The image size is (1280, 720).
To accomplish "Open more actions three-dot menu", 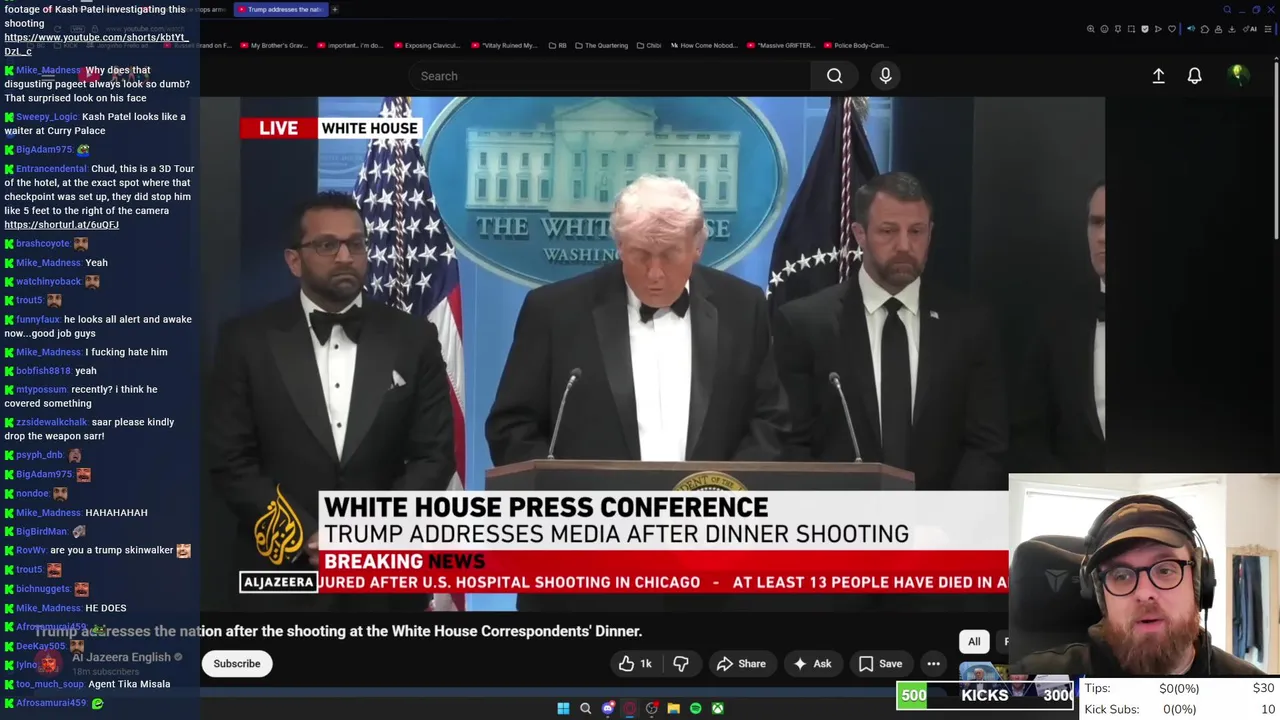I will (933, 664).
